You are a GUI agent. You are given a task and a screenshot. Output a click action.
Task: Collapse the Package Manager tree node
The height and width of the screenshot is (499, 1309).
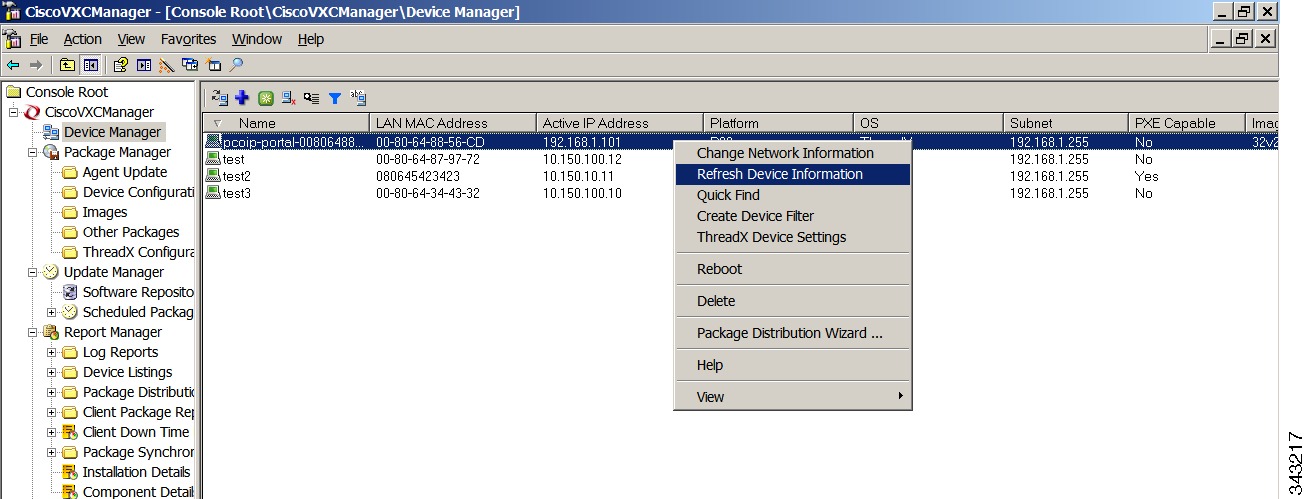tap(33, 152)
